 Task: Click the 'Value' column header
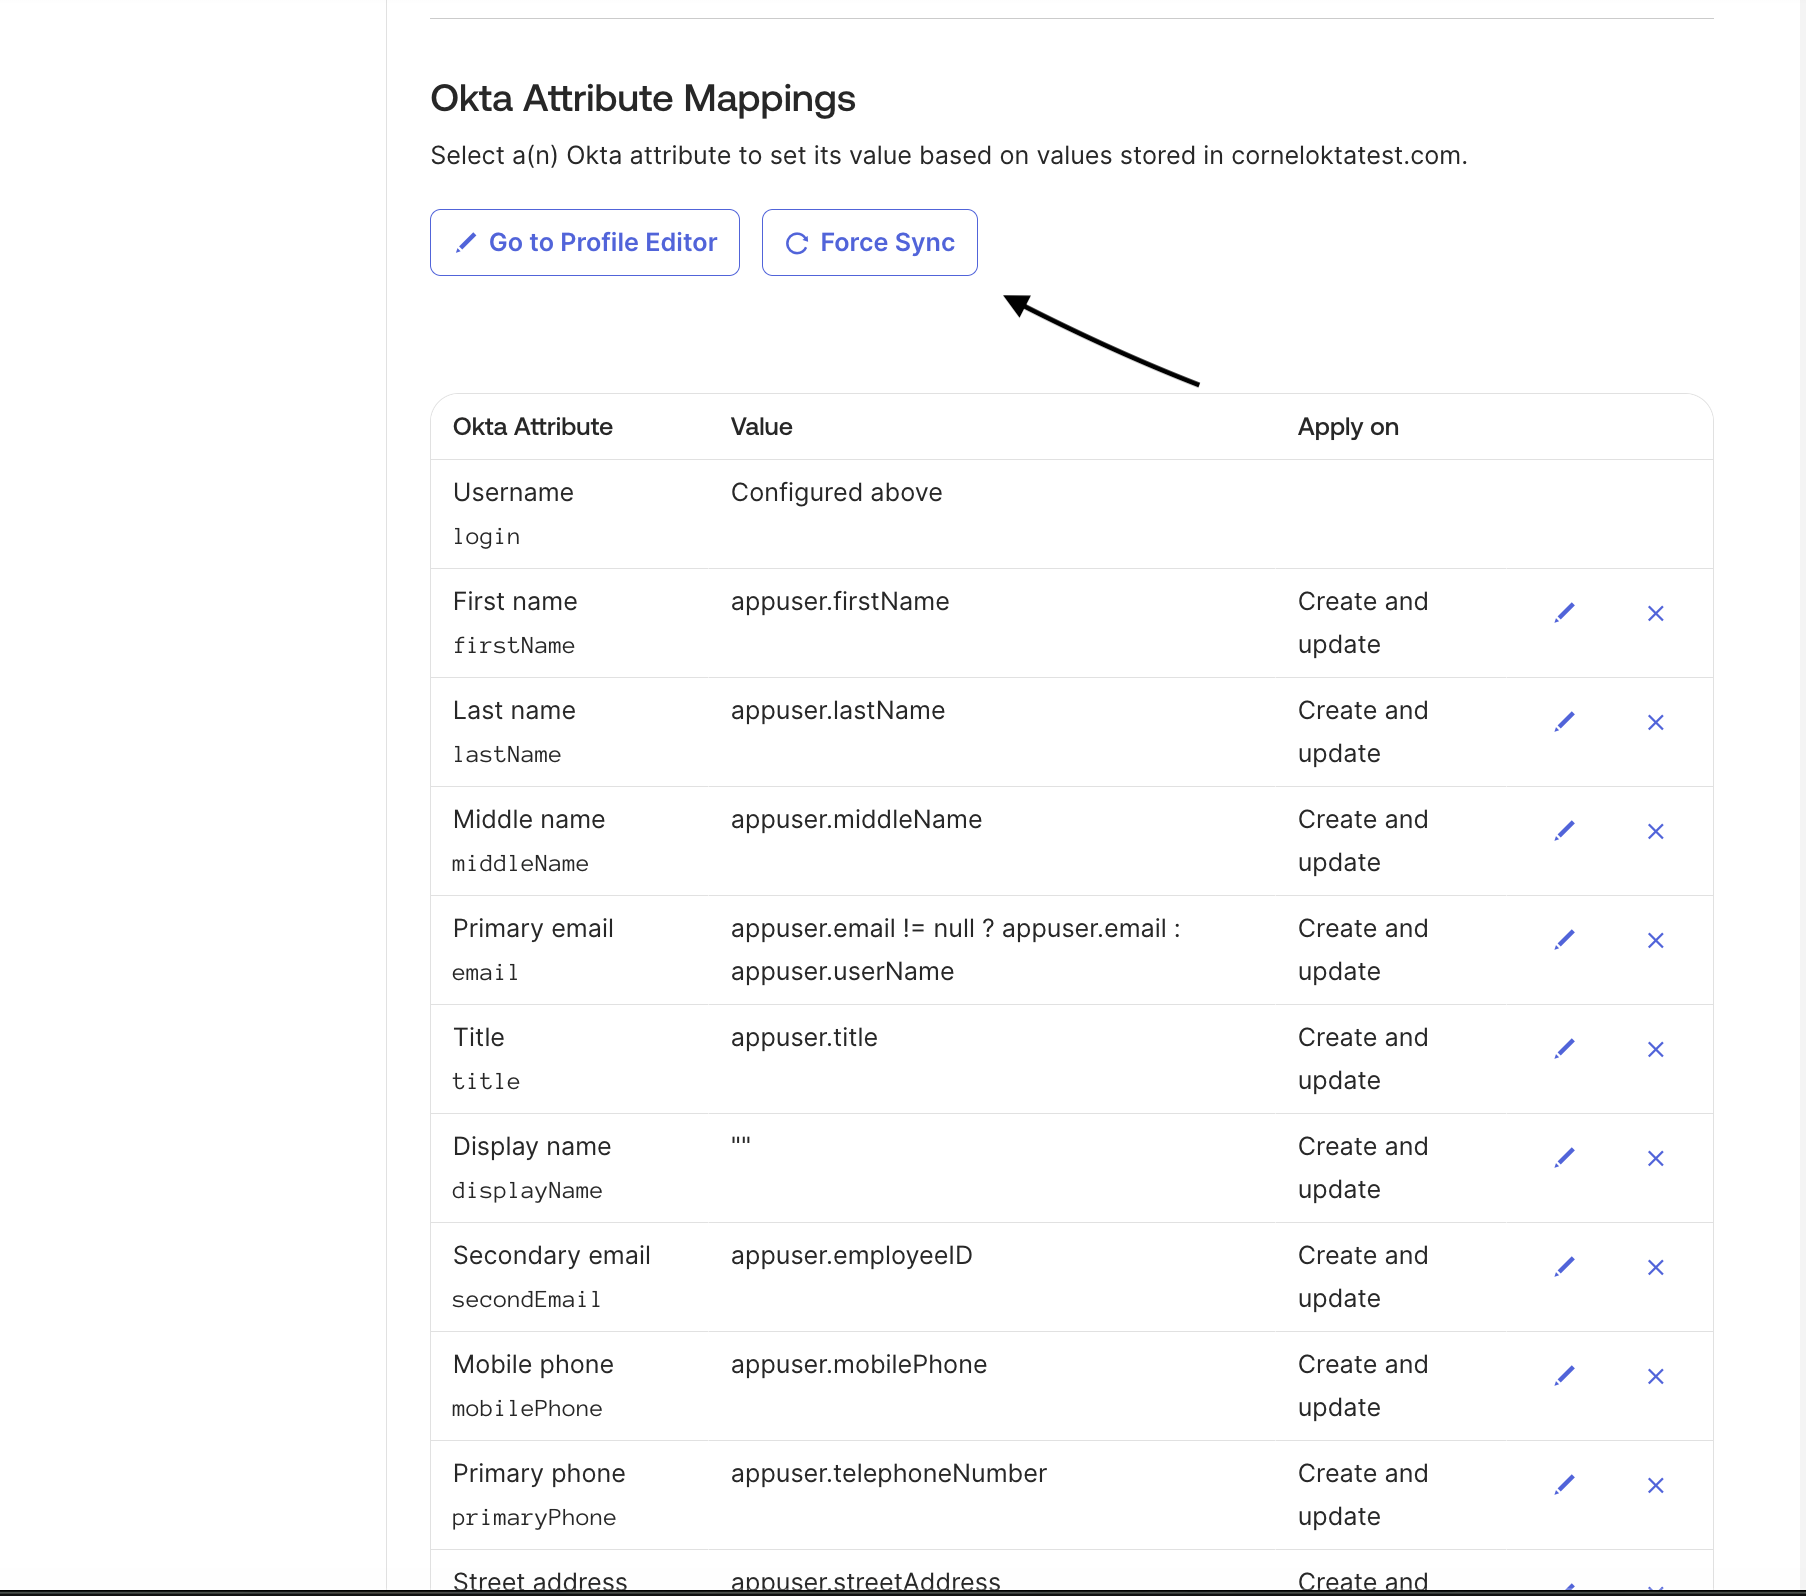pos(762,427)
